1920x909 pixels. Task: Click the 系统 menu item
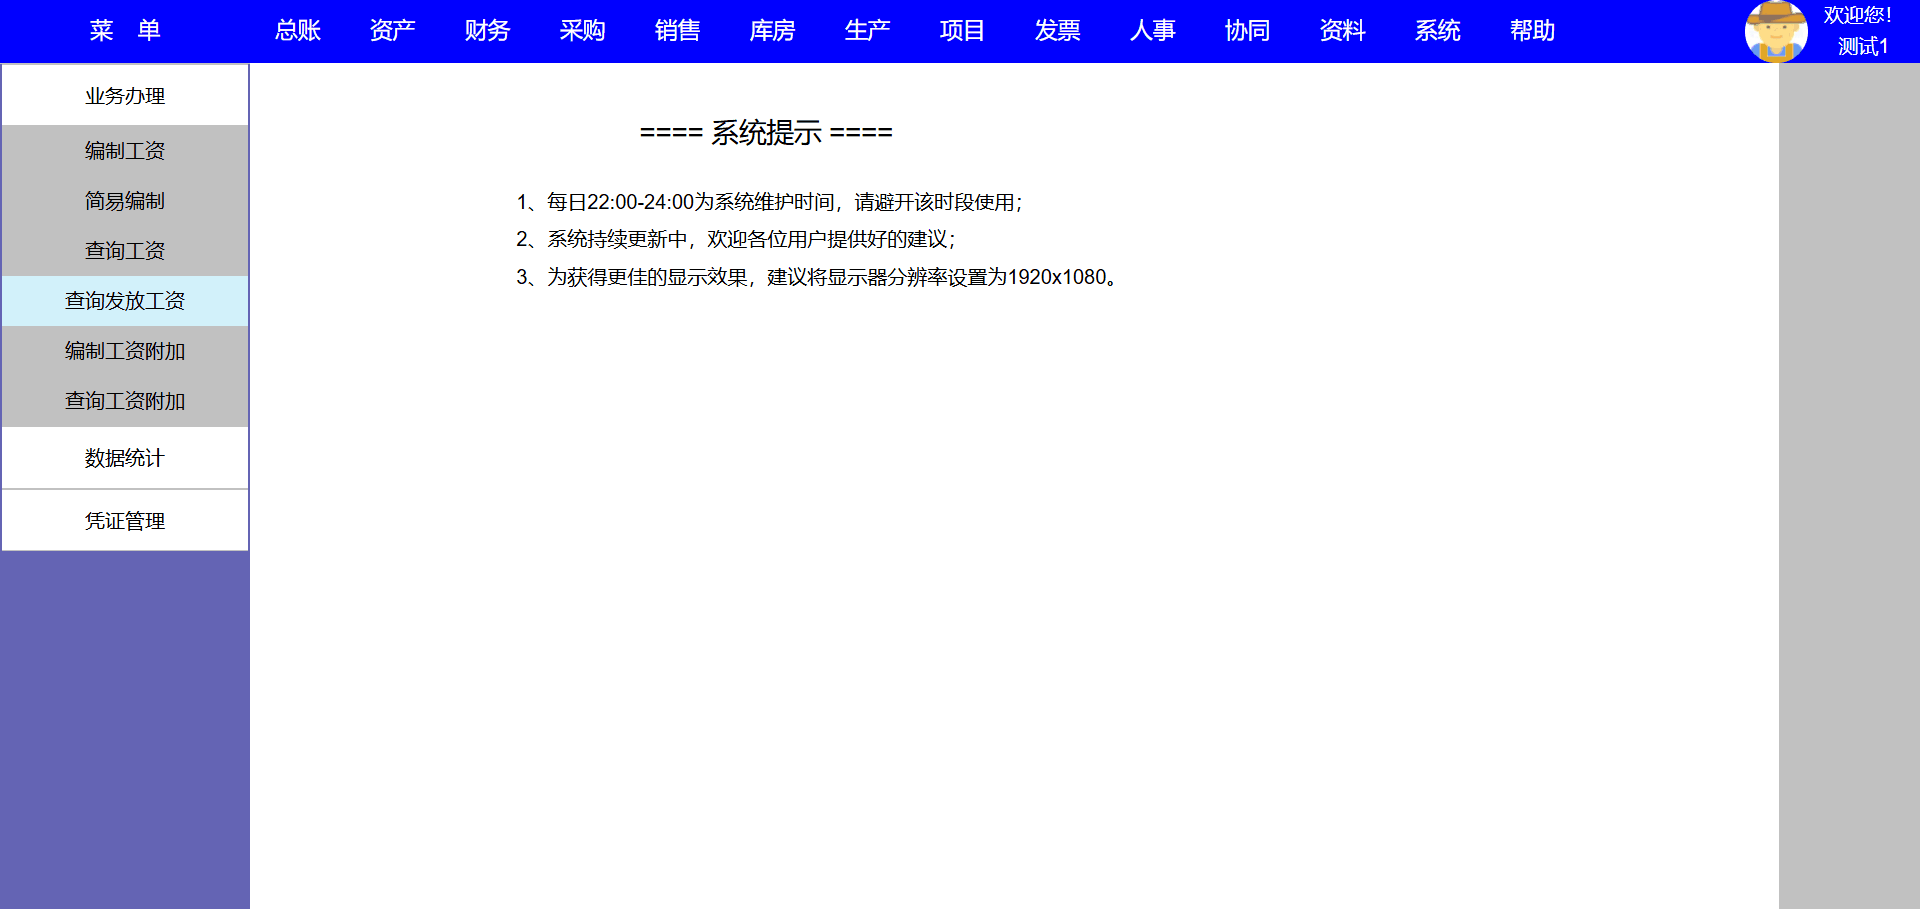[x=1437, y=31]
